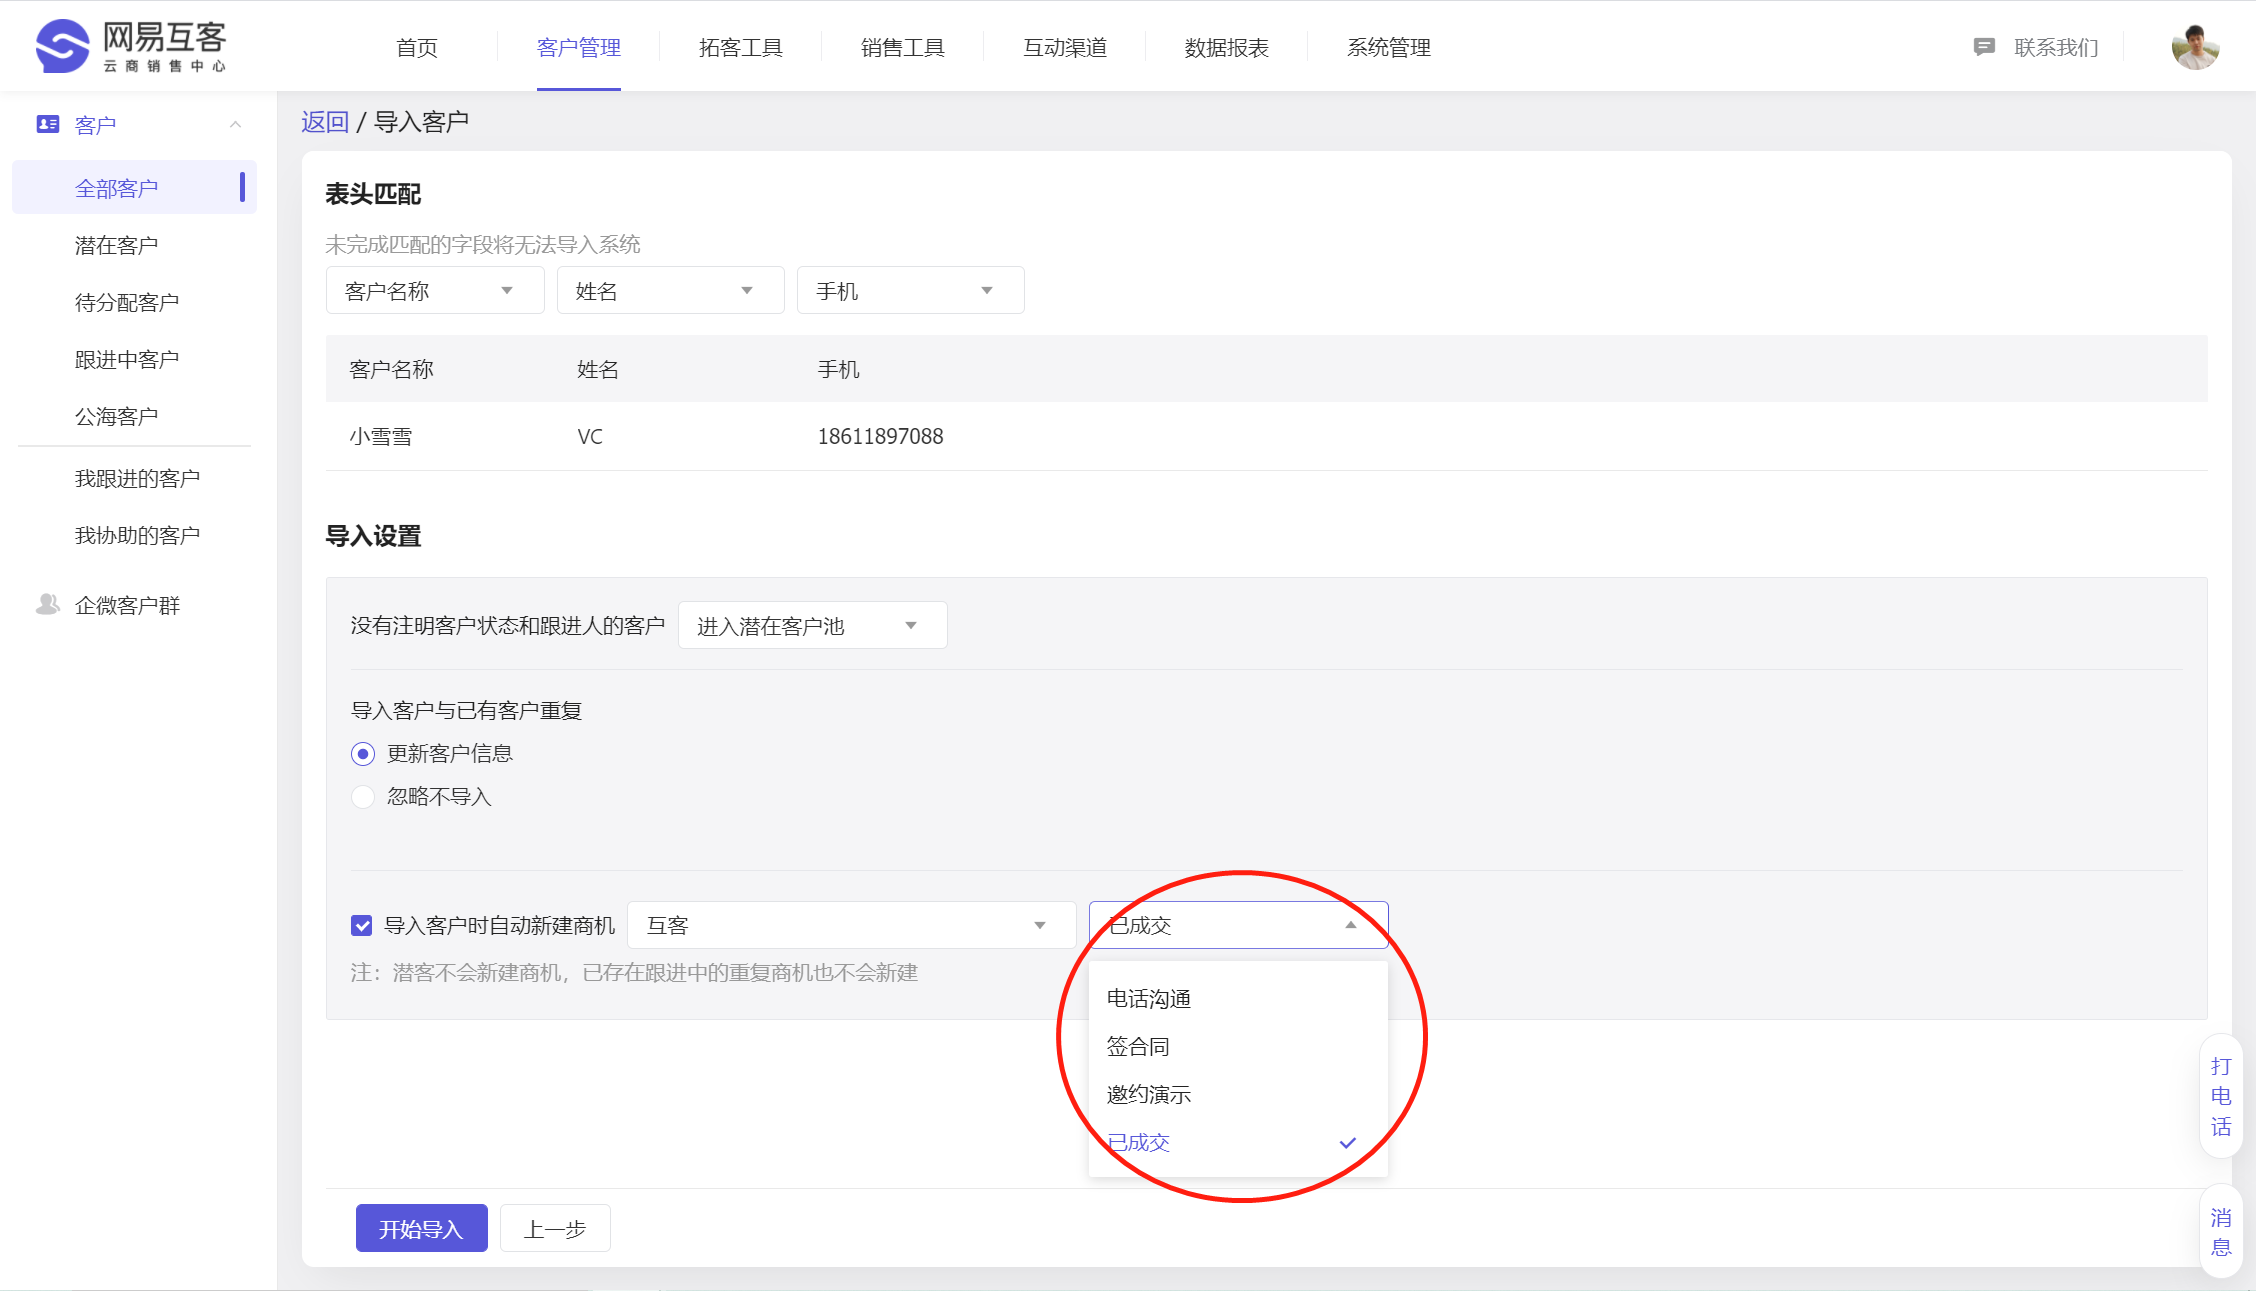Open the 客户名称 header matching dropdown
The height and width of the screenshot is (1291, 2256).
click(434, 291)
